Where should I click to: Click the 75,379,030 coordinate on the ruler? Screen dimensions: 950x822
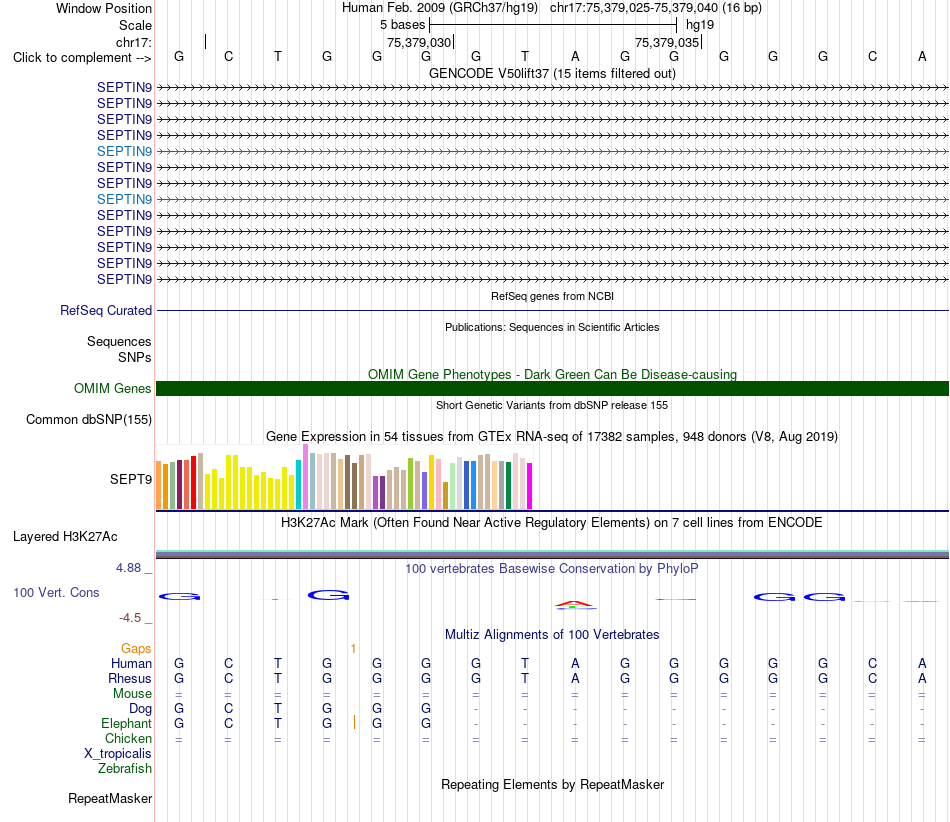[419, 42]
